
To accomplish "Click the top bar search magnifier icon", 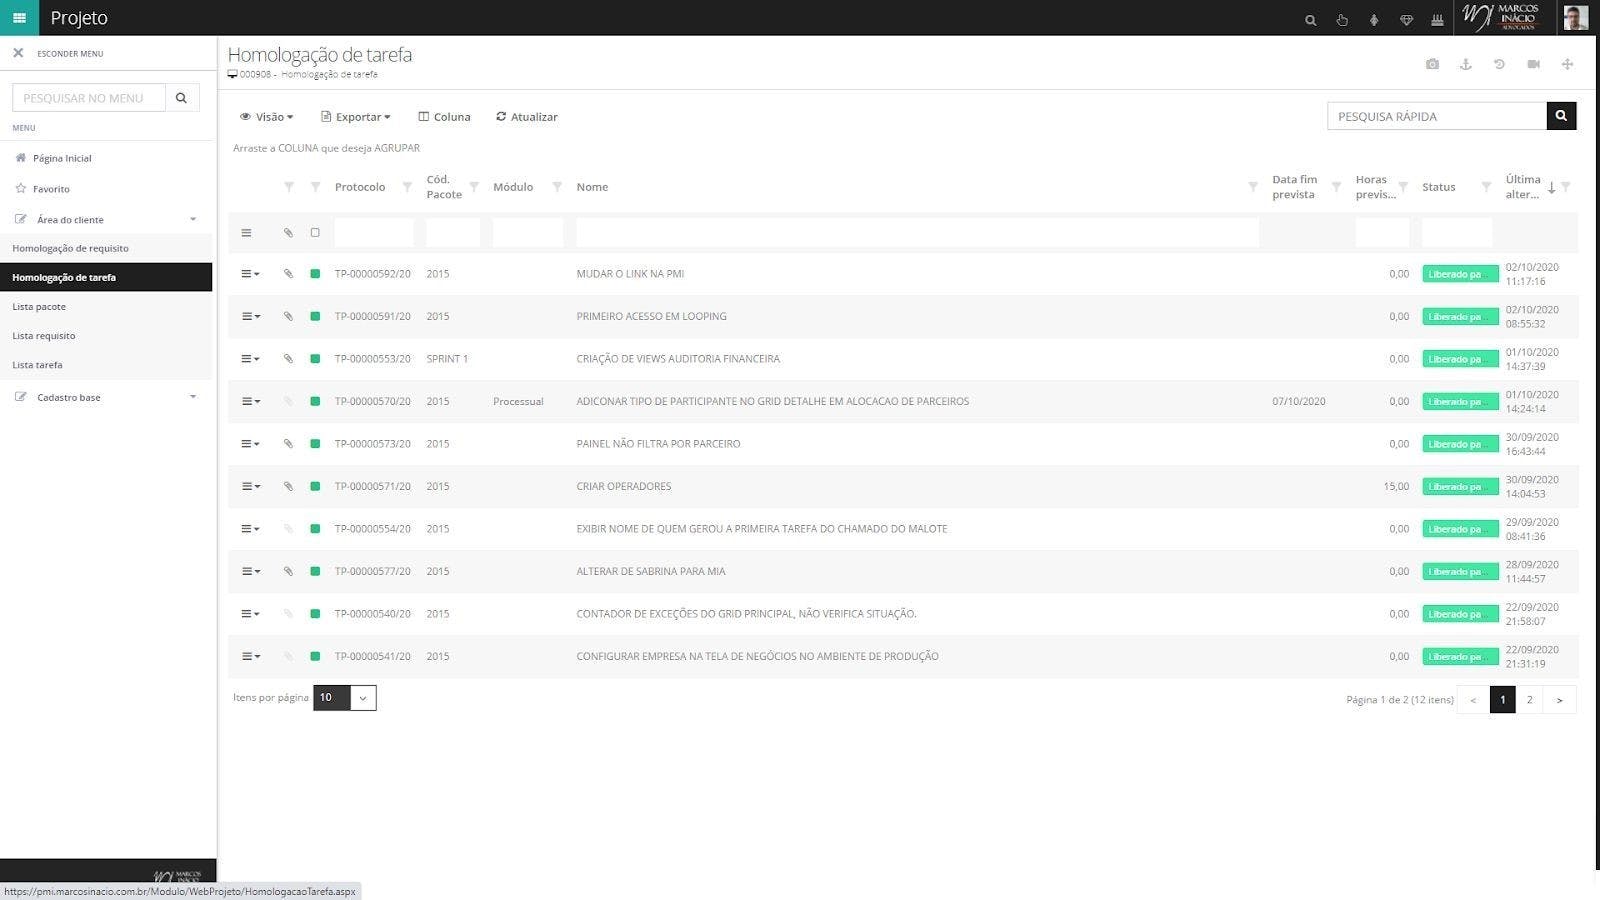I will (1310, 20).
